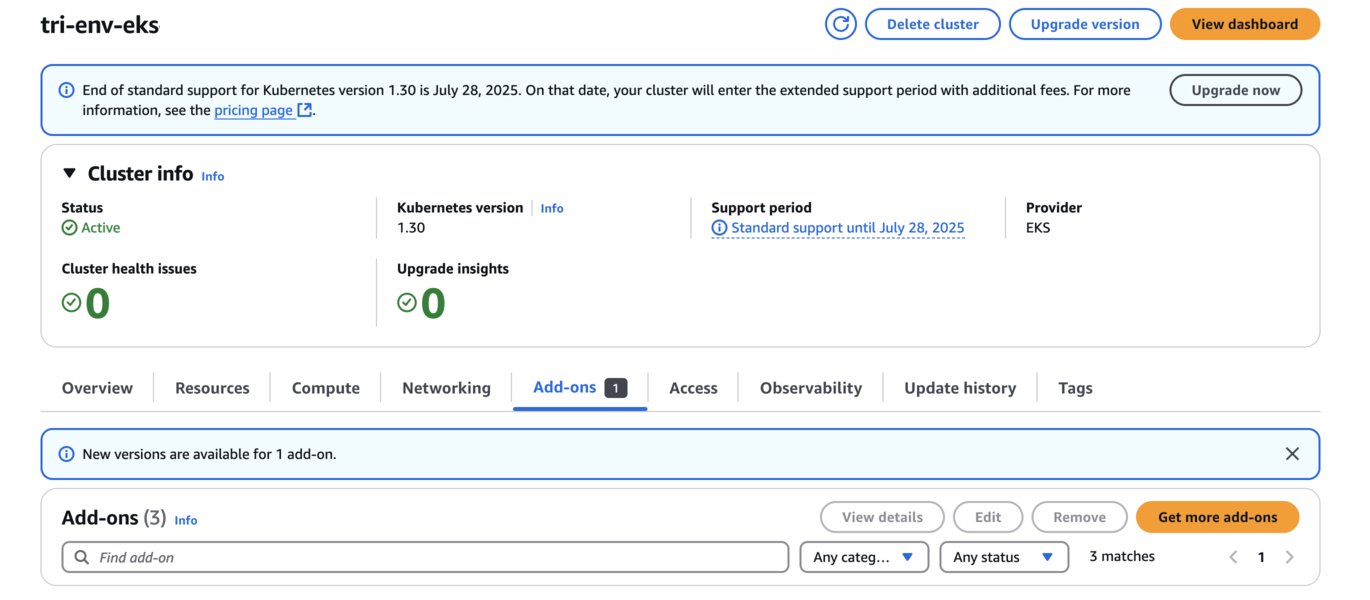Click the Upgrade now button
This screenshot has height=600, width=1370.
(x=1235, y=90)
